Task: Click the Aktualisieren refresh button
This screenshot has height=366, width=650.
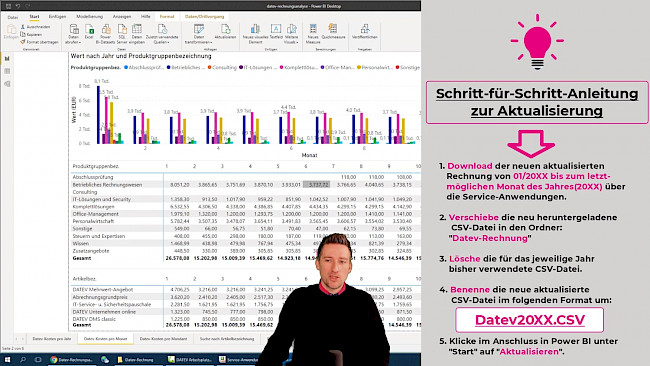Action: (x=225, y=32)
